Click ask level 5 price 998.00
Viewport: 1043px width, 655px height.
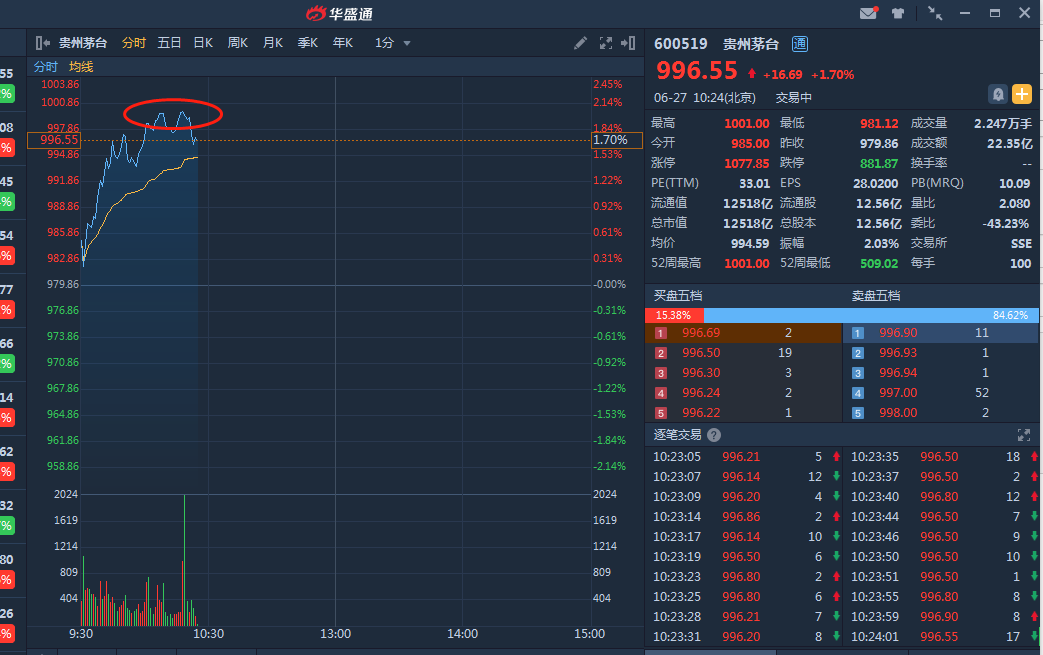tap(898, 412)
